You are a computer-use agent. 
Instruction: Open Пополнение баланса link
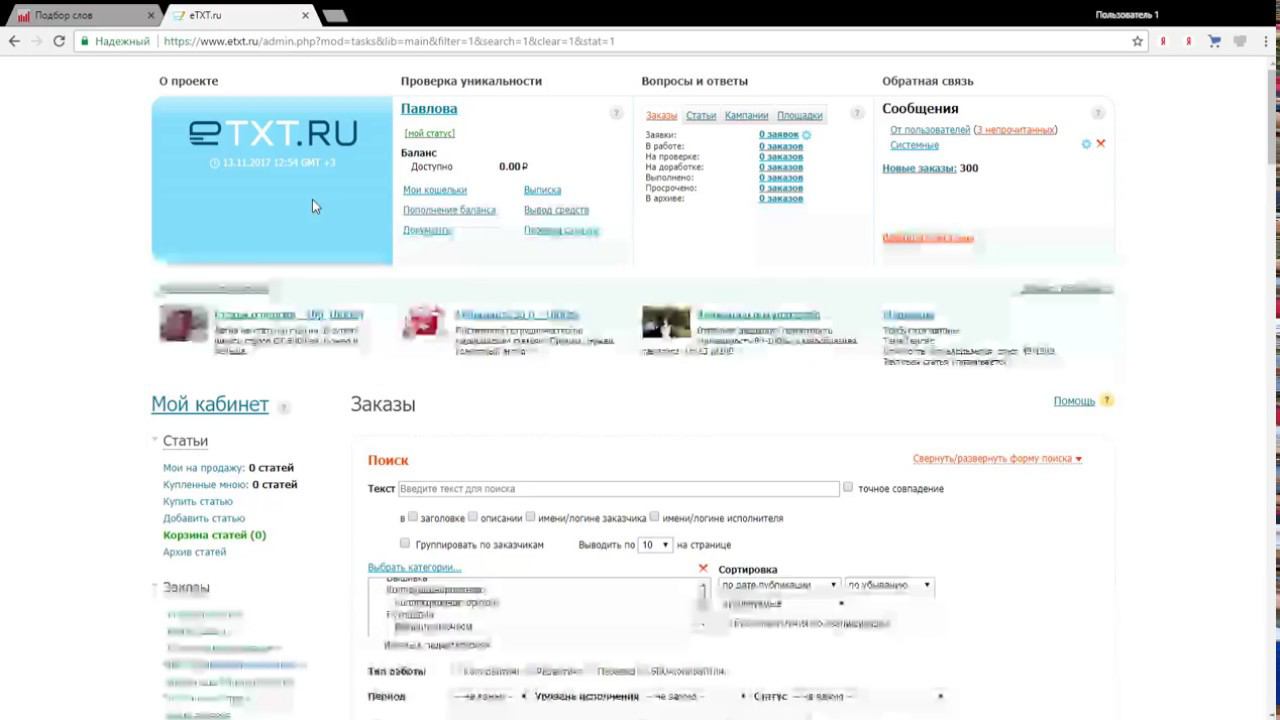pos(449,210)
